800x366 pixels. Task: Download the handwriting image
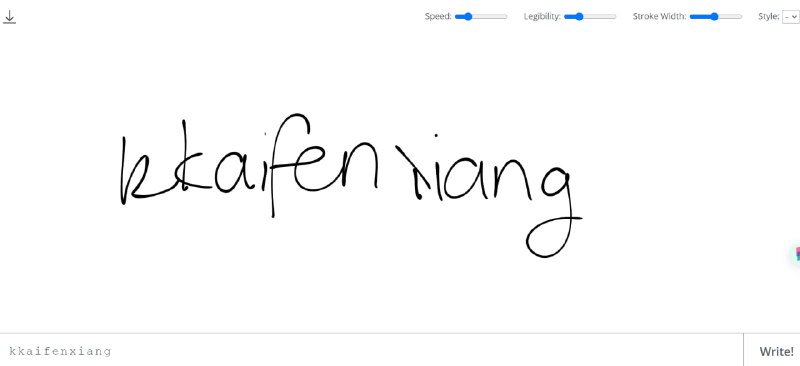pyautogui.click(x=9, y=17)
